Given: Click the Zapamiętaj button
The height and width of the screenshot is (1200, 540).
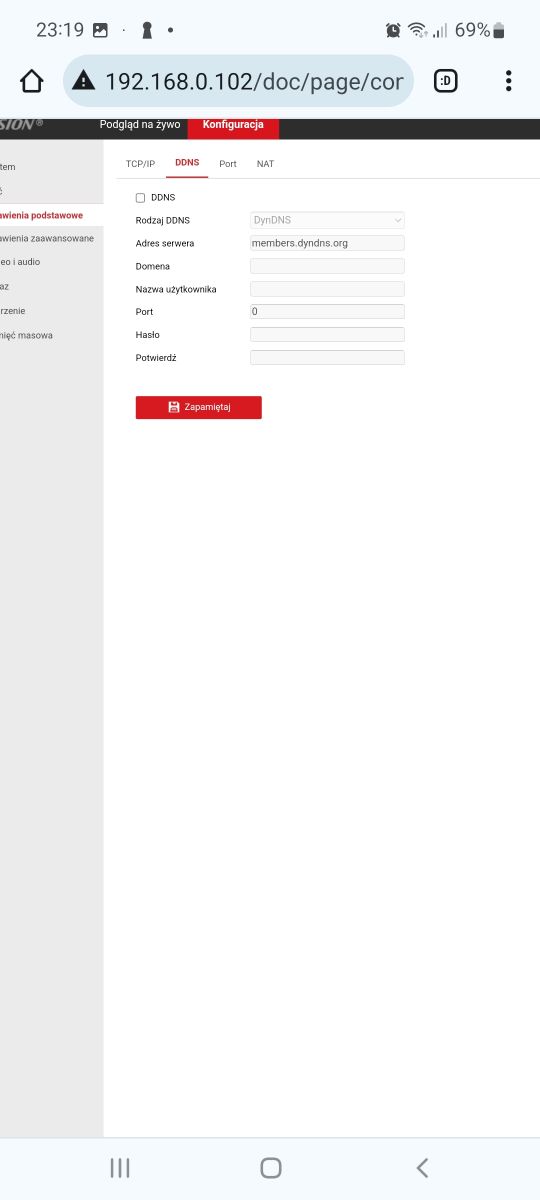Looking at the screenshot, I should 199,407.
